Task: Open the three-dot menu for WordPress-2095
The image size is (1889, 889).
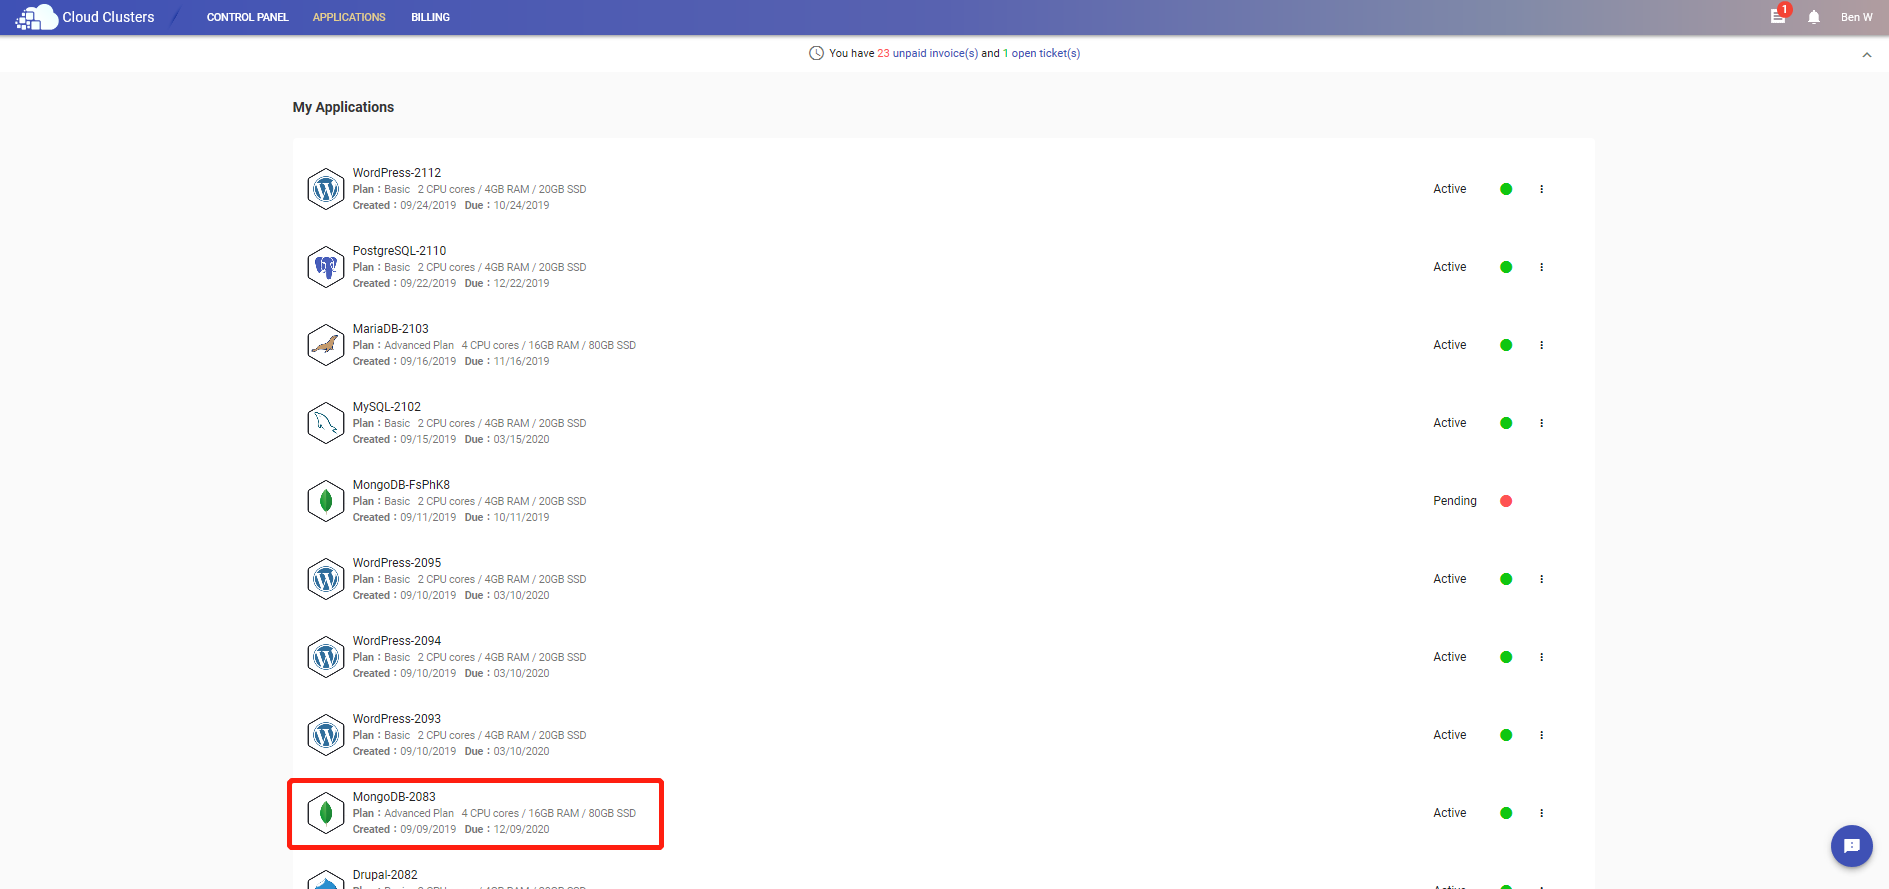Action: tap(1541, 579)
